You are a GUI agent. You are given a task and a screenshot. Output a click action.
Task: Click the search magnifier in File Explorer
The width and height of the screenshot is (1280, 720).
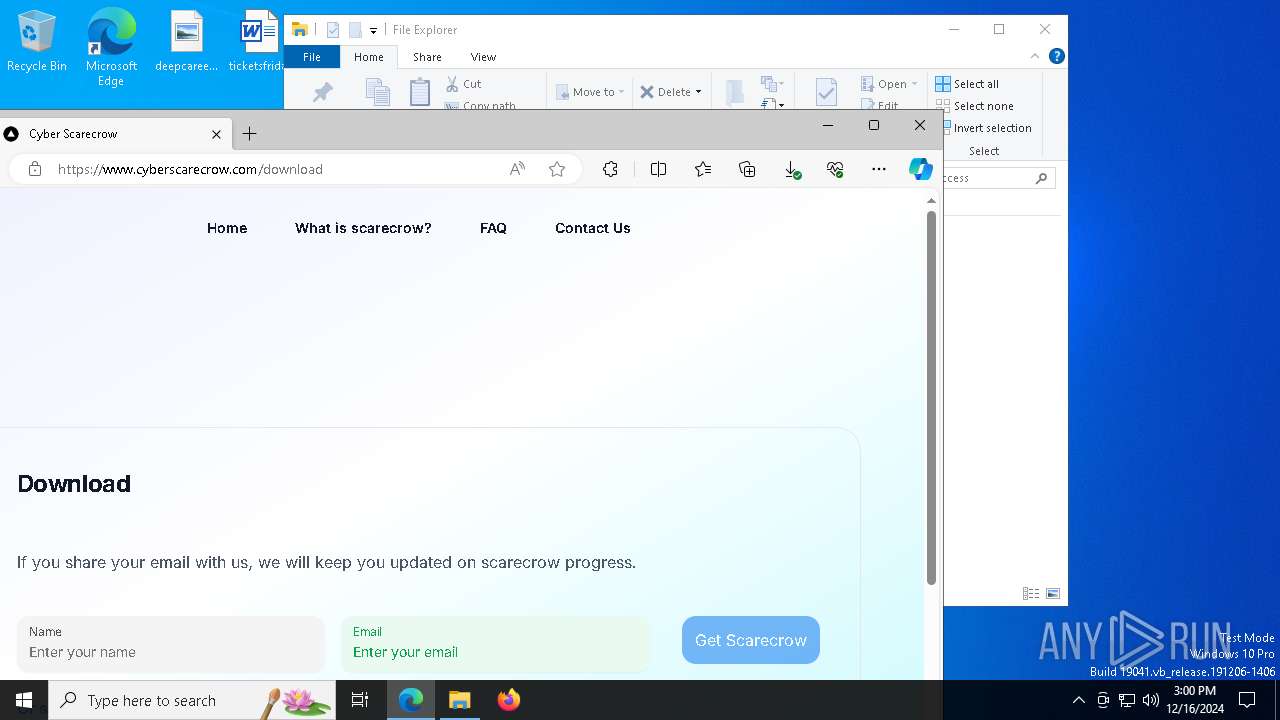1041,178
